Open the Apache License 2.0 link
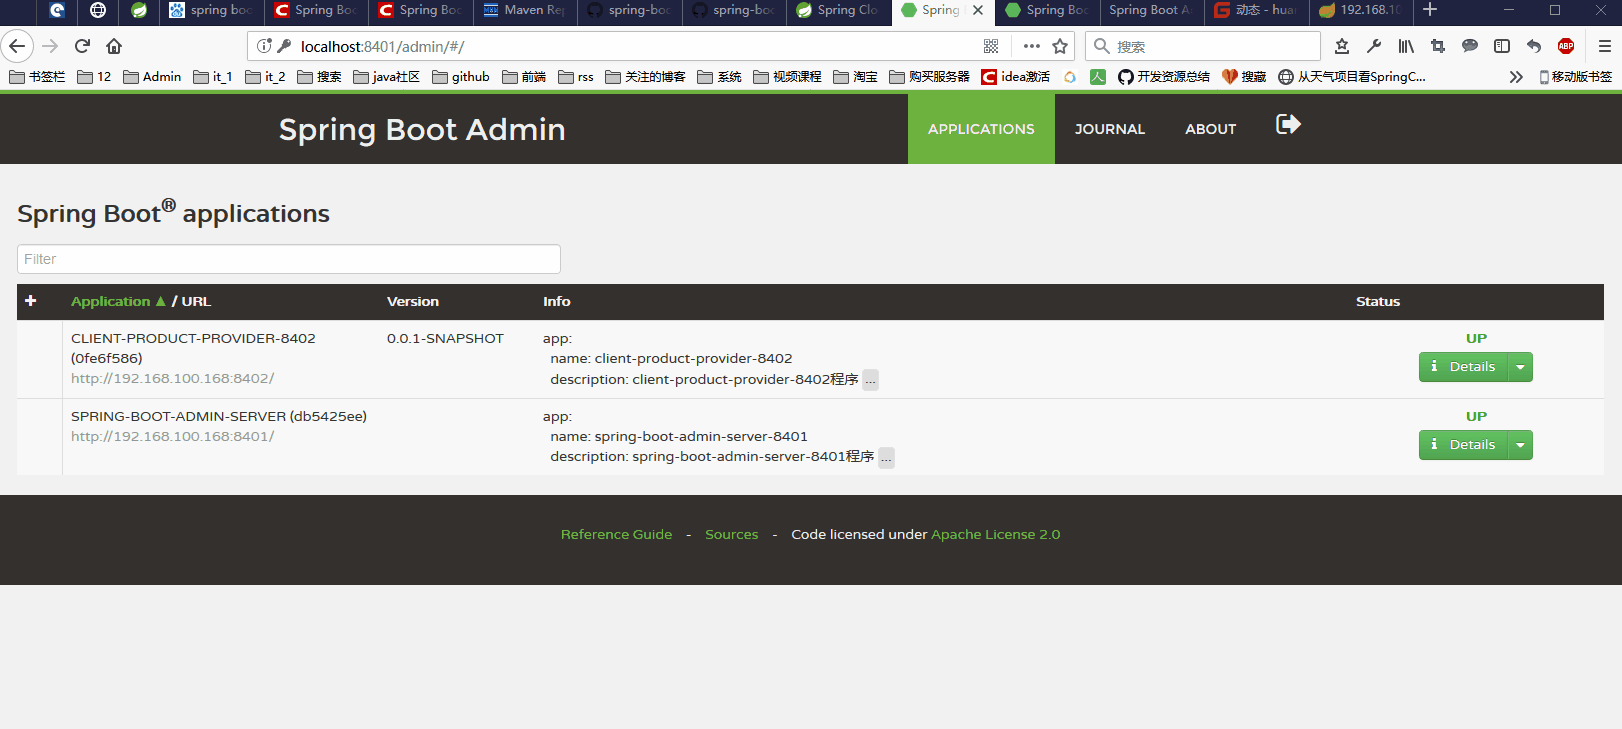Screen dimensions: 1622x729 (x=996, y=535)
